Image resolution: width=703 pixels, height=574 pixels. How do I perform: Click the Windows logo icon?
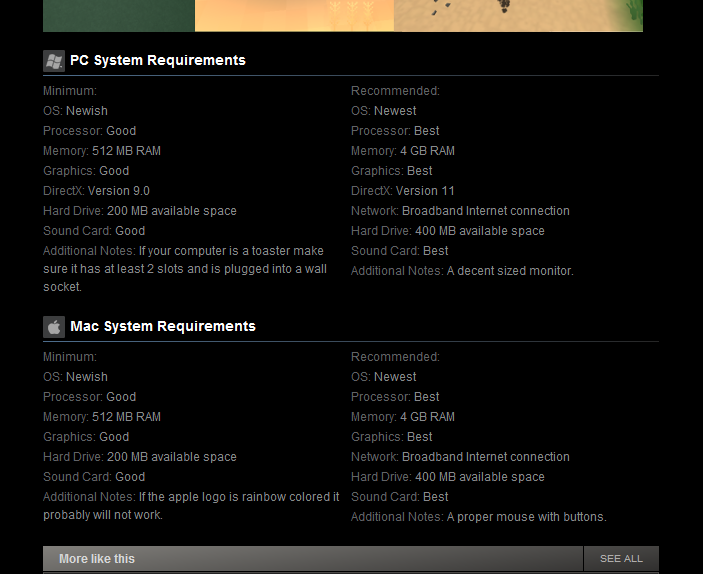[x=54, y=61]
